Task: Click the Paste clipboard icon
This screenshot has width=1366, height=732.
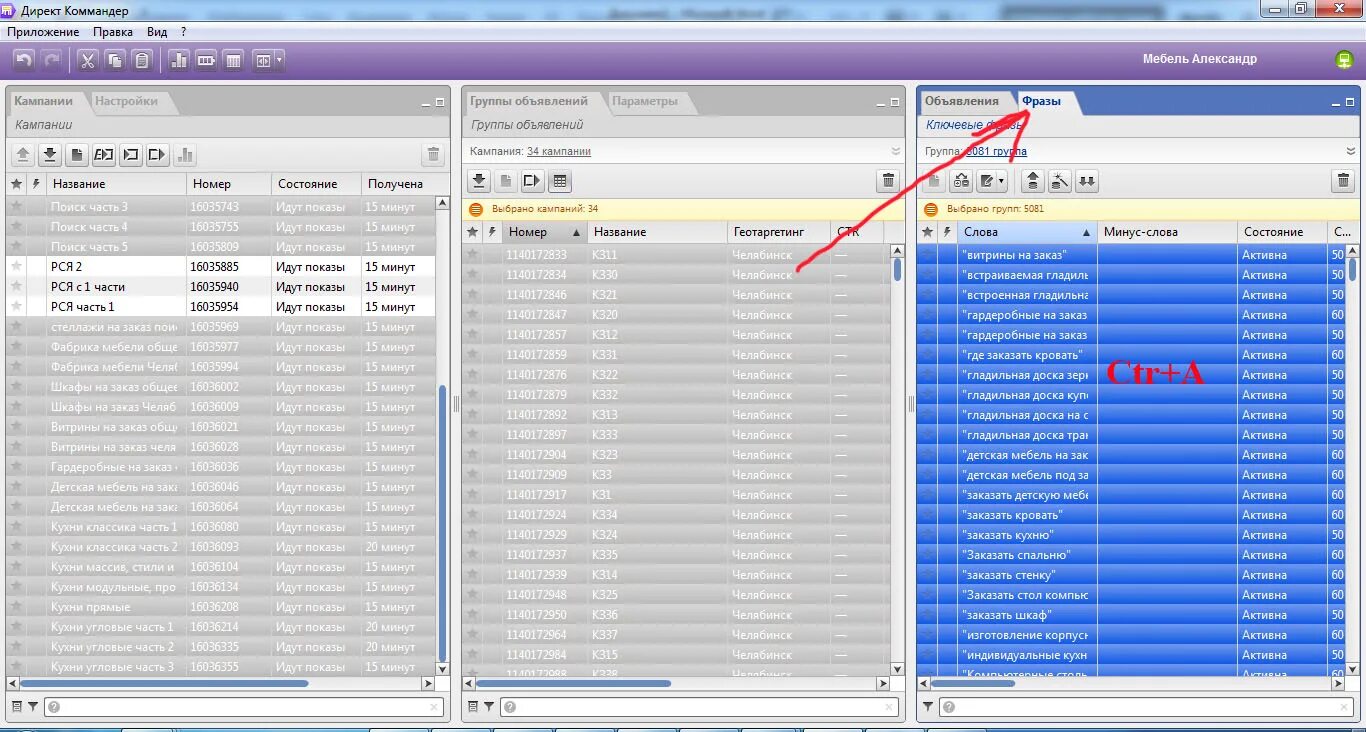Action: pyautogui.click(x=140, y=59)
